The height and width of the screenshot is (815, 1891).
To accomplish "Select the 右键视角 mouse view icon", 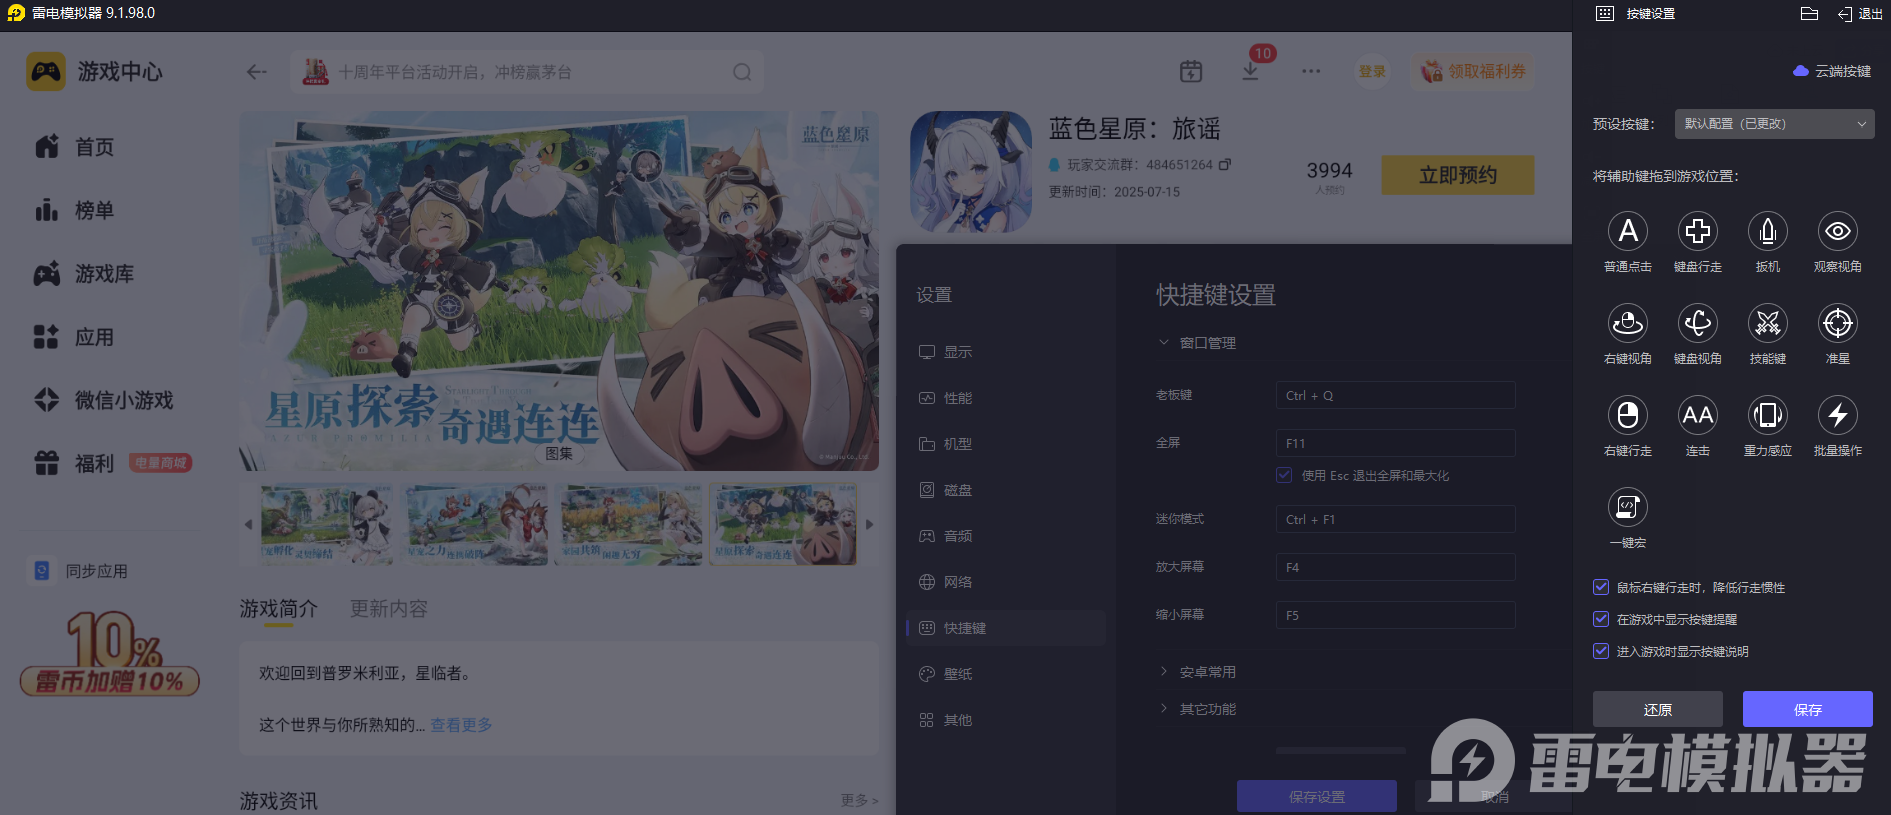I will point(1628,323).
